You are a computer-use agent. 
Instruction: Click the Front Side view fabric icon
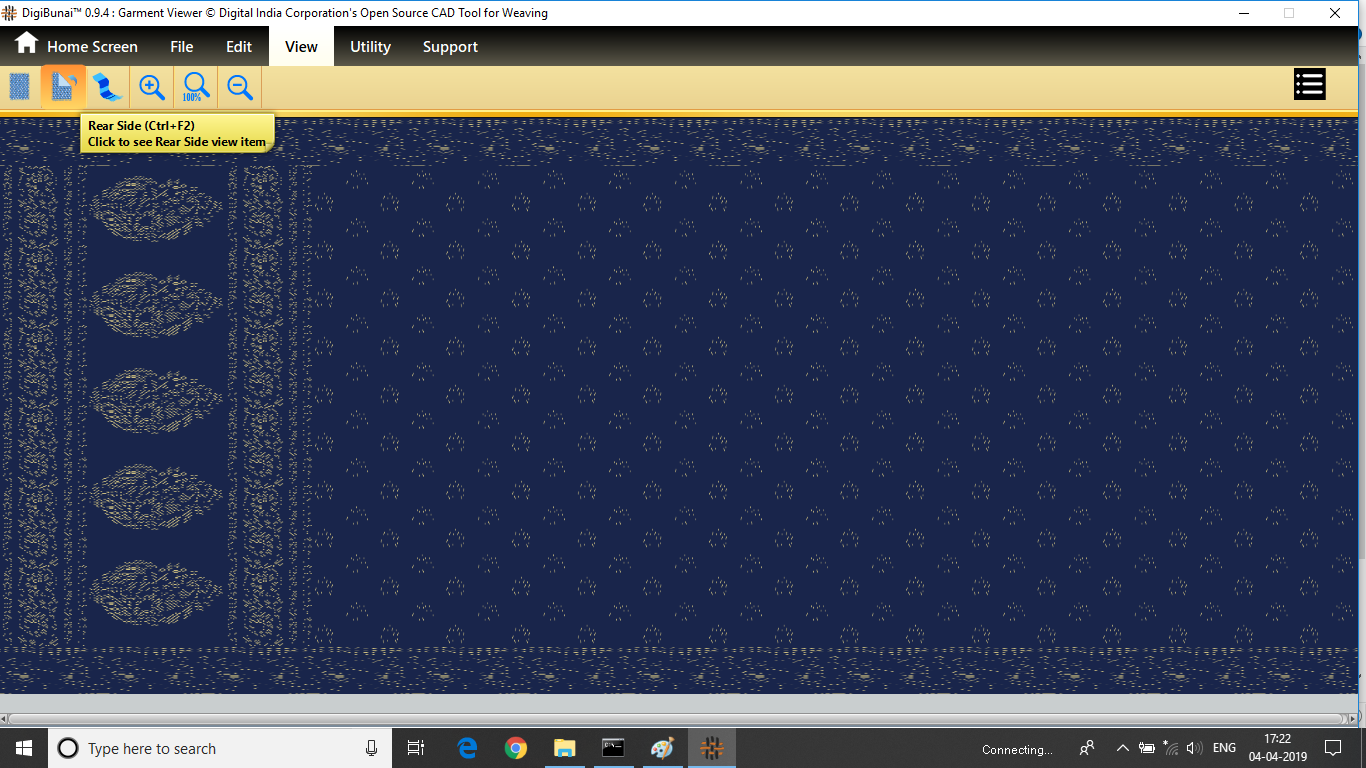point(20,87)
